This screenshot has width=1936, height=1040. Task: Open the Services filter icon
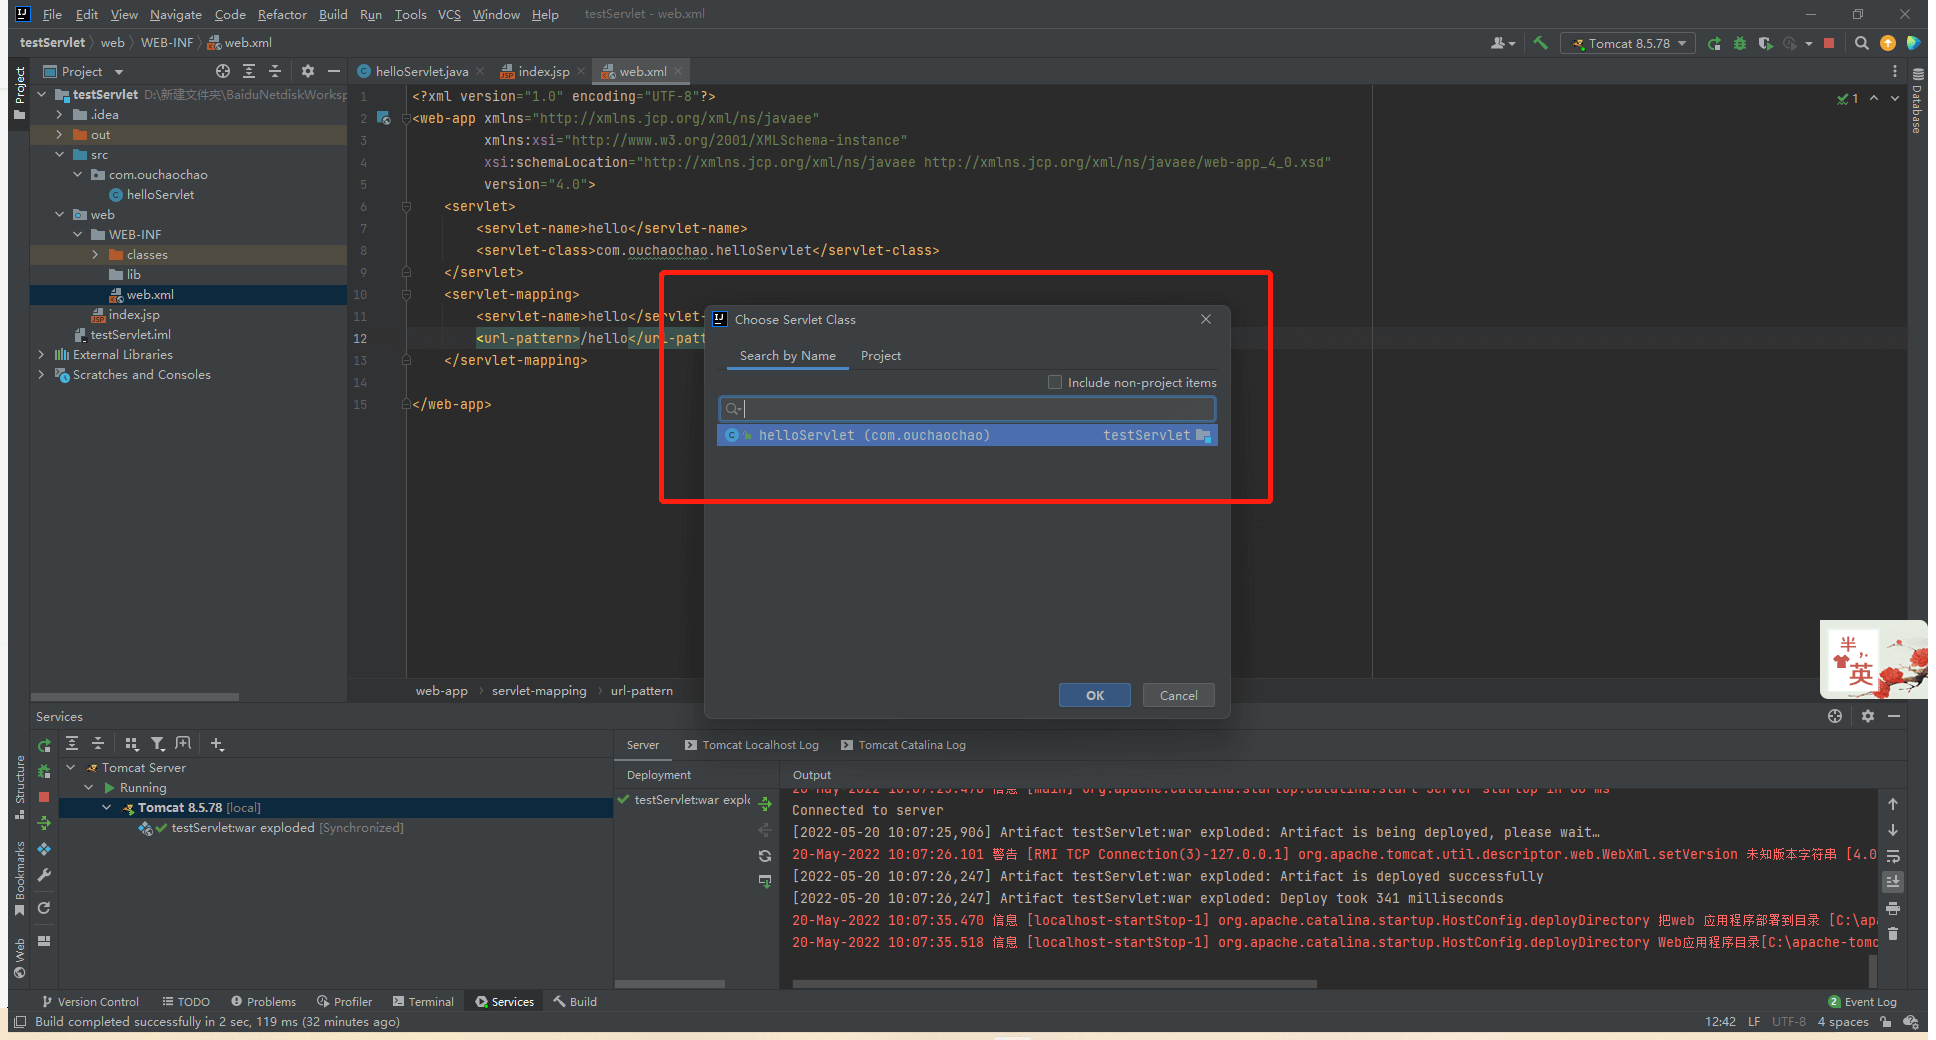157,744
